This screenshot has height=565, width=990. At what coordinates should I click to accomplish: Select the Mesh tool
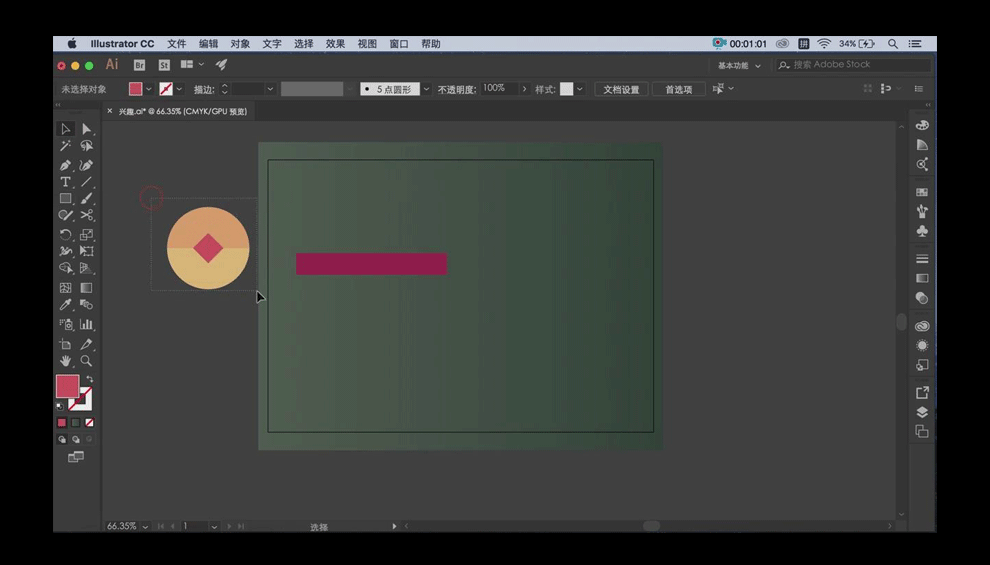(65, 288)
